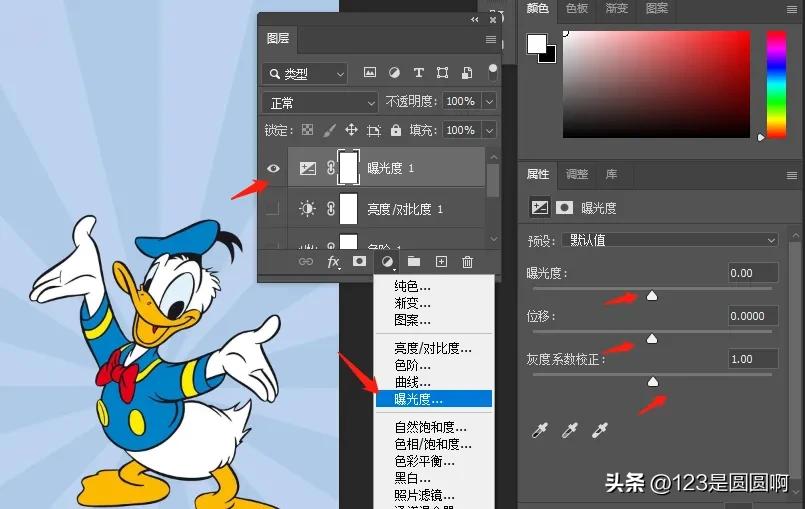Expand the 填充 fill dropdown arrow
The width and height of the screenshot is (805, 509).
pos(490,130)
